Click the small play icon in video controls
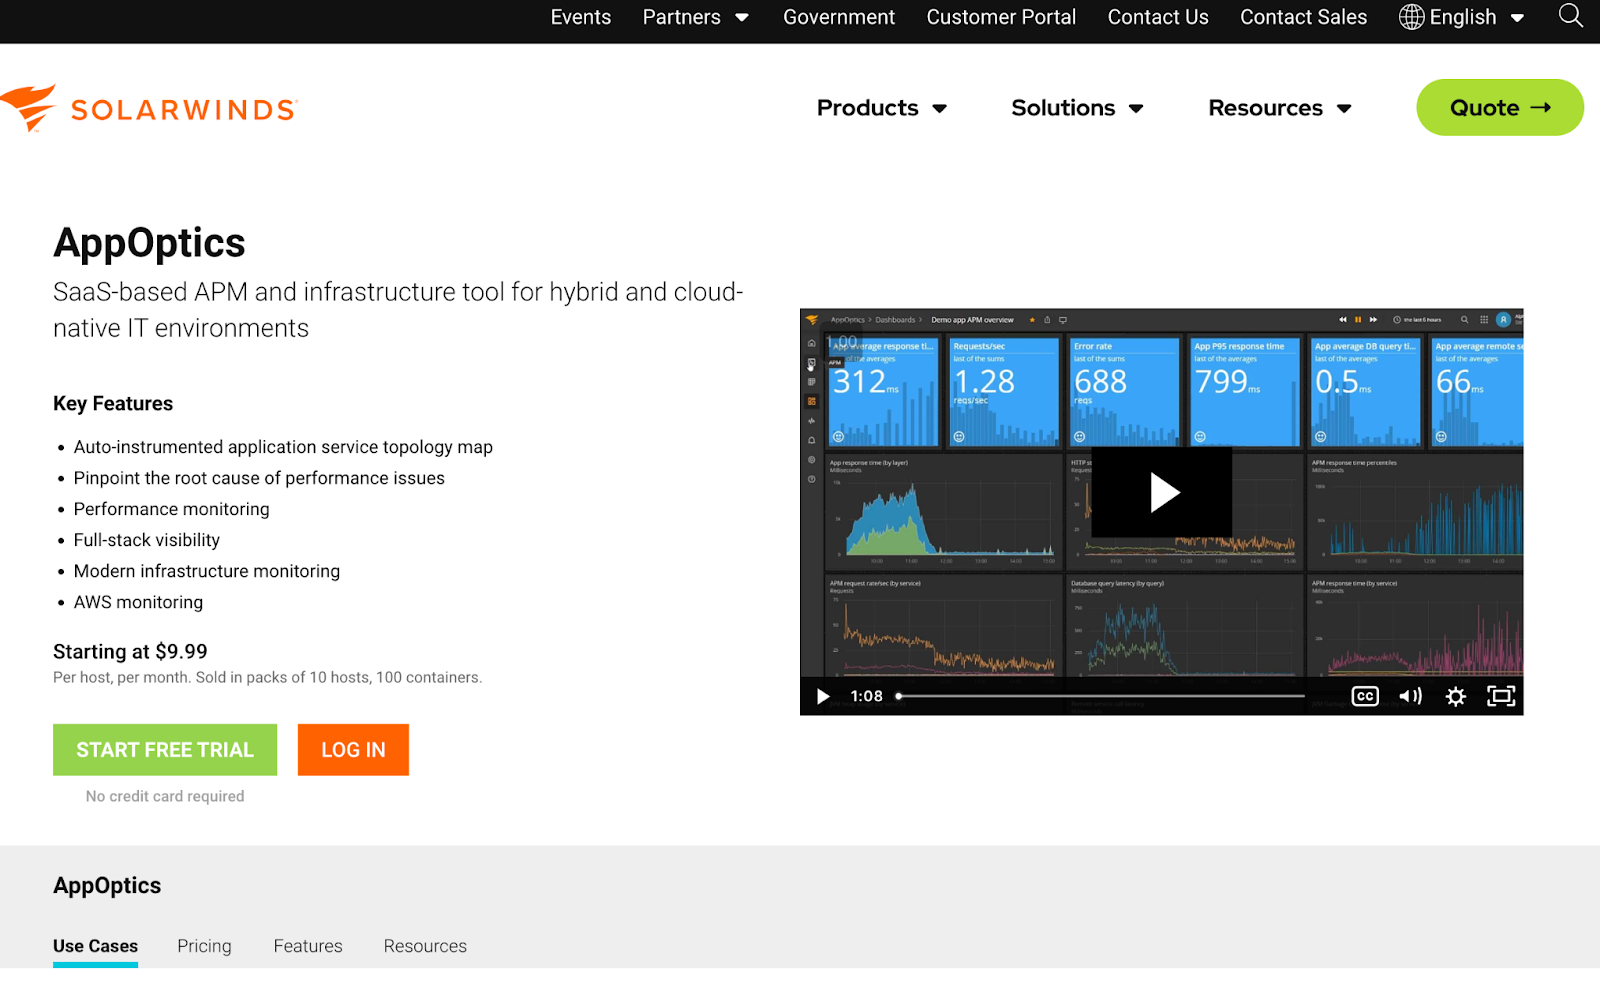1600x994 pixels. 823,696
